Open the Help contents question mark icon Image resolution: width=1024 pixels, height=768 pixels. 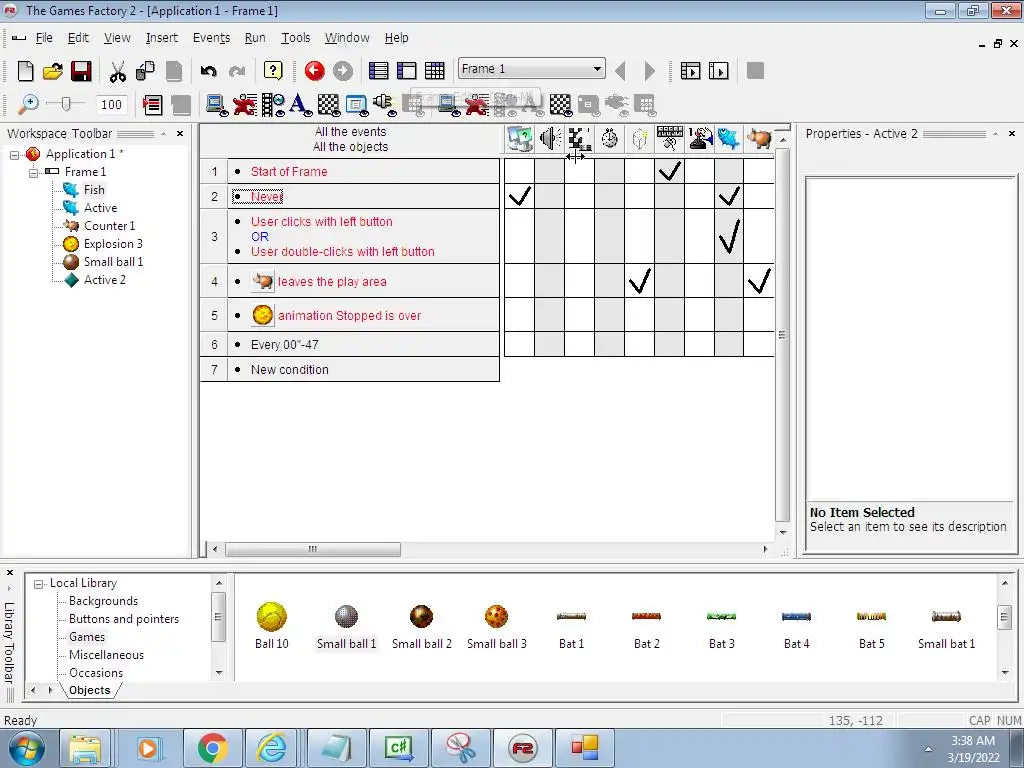273,71
